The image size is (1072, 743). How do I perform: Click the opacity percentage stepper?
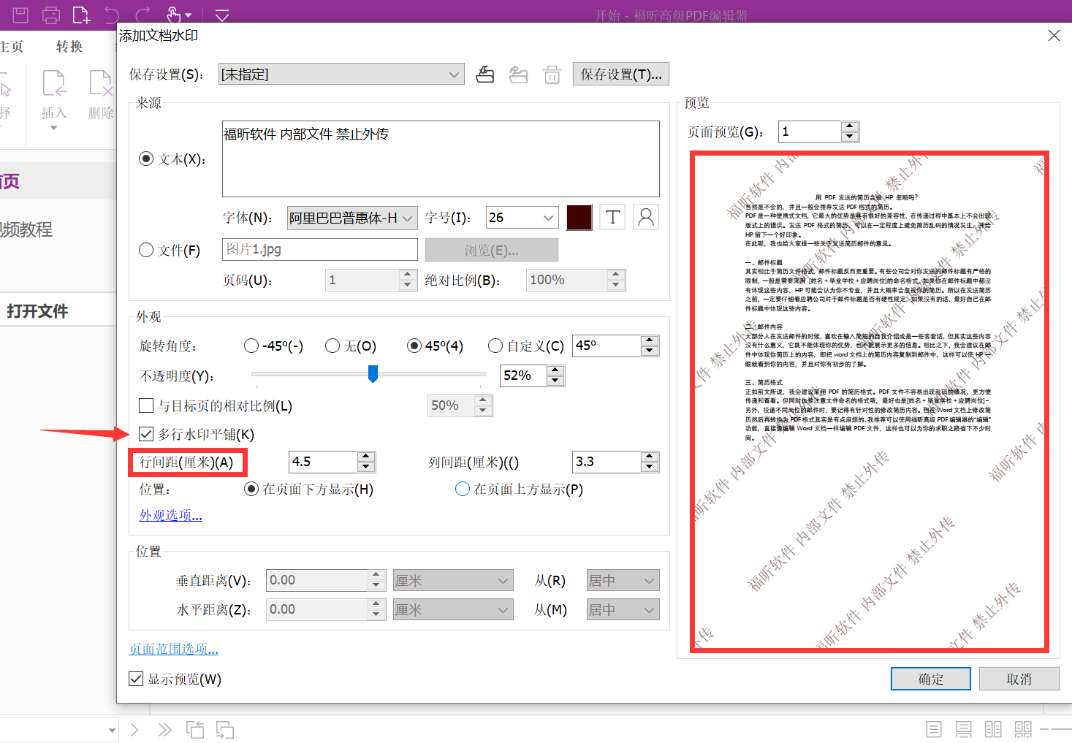555,375
